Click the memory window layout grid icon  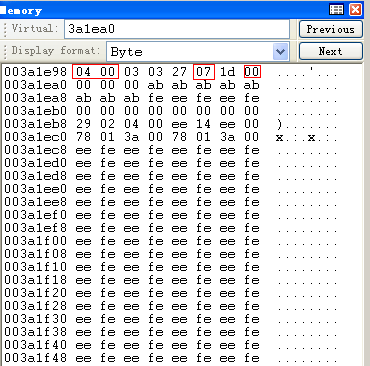(x=336, y=10)
